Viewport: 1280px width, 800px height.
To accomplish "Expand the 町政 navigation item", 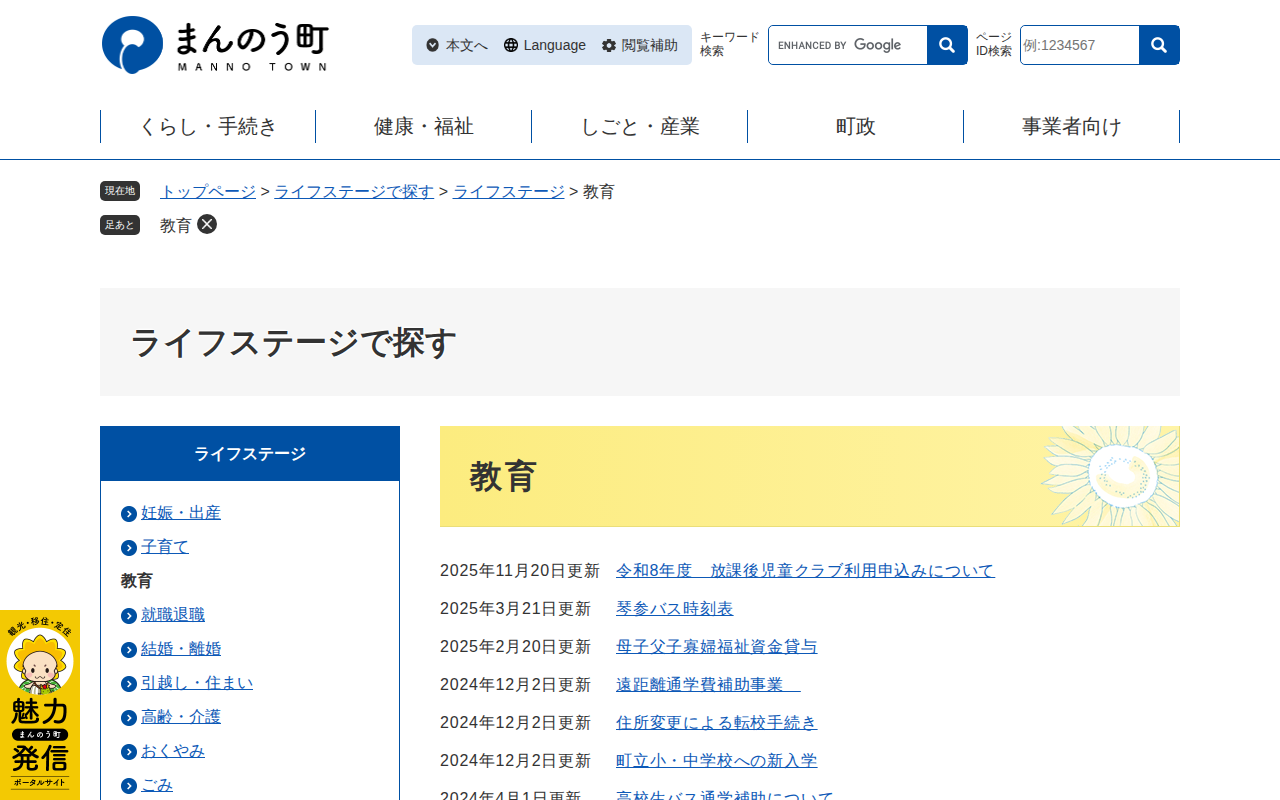I will 856,127.
